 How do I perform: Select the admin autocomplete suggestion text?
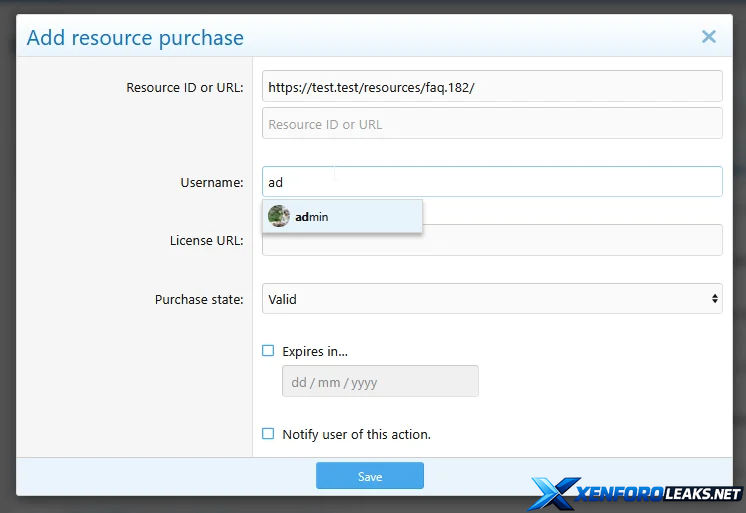pyautogui.click(x=312, y=217)
